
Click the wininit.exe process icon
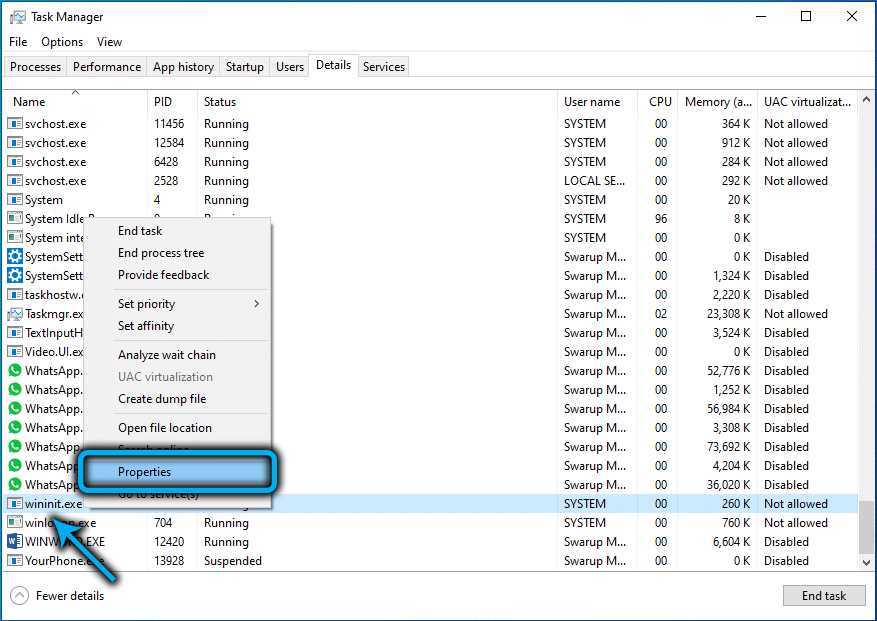(x=15, y=504)
